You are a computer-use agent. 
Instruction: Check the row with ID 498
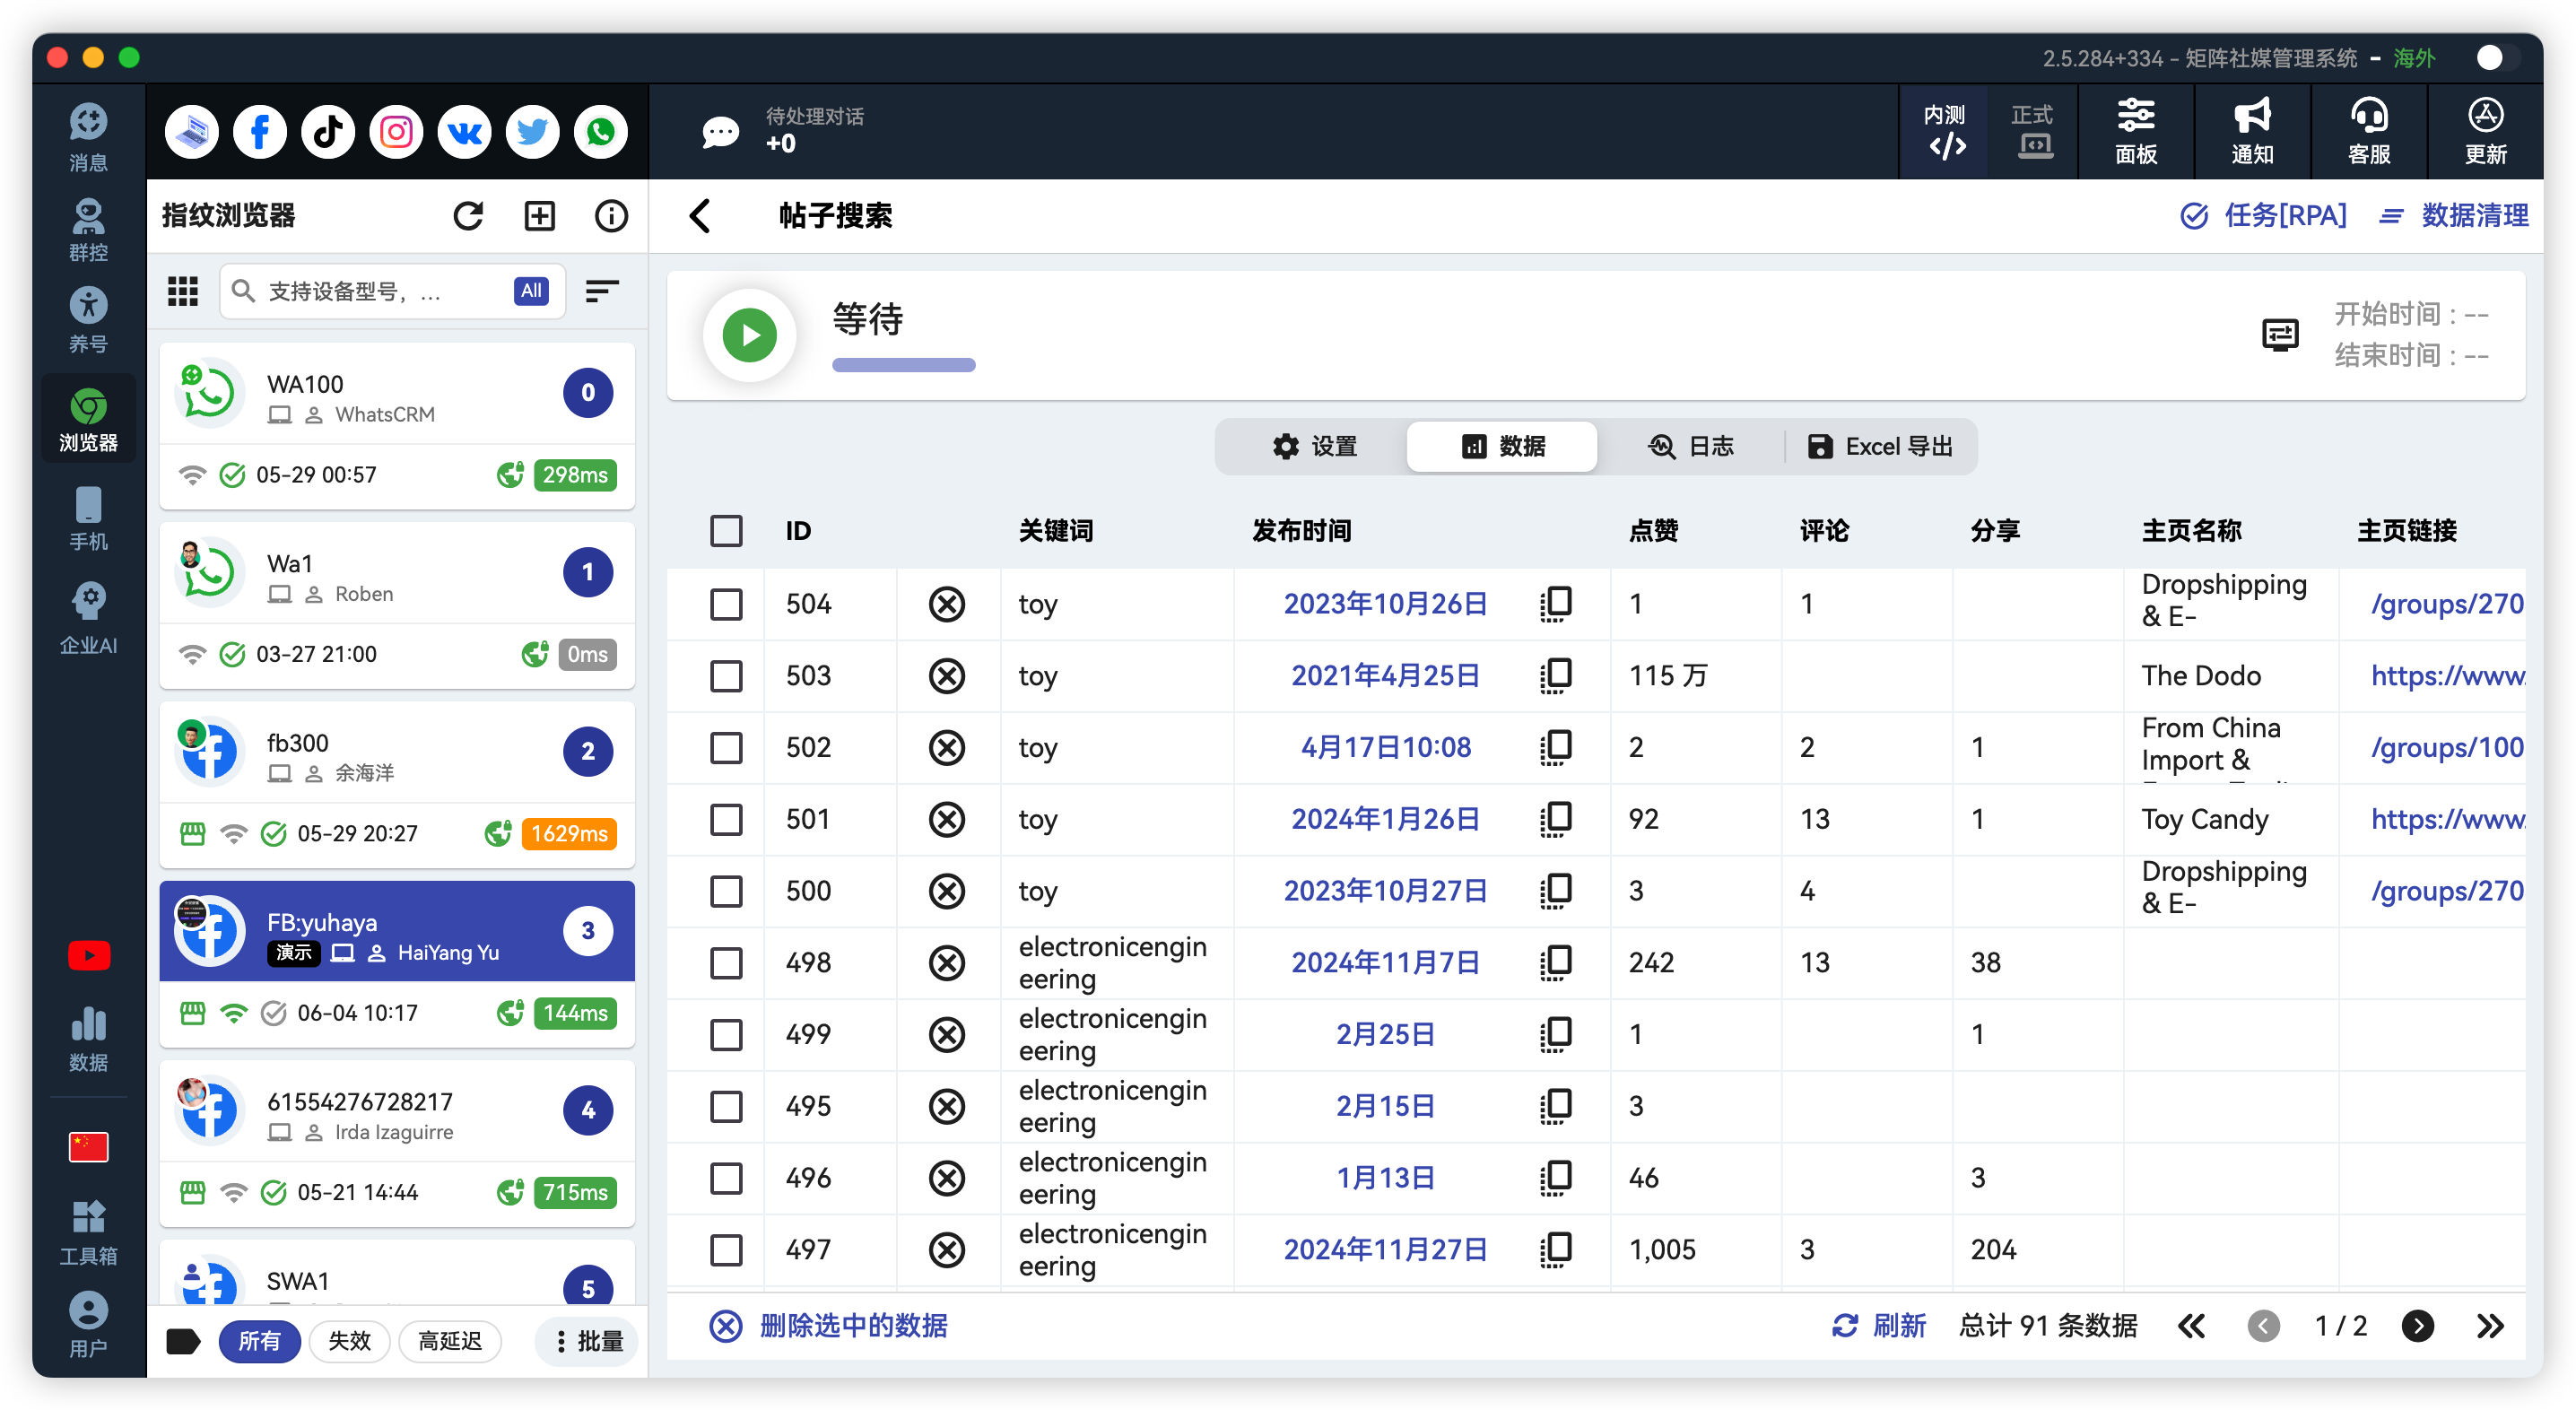(x=726, y=963)
